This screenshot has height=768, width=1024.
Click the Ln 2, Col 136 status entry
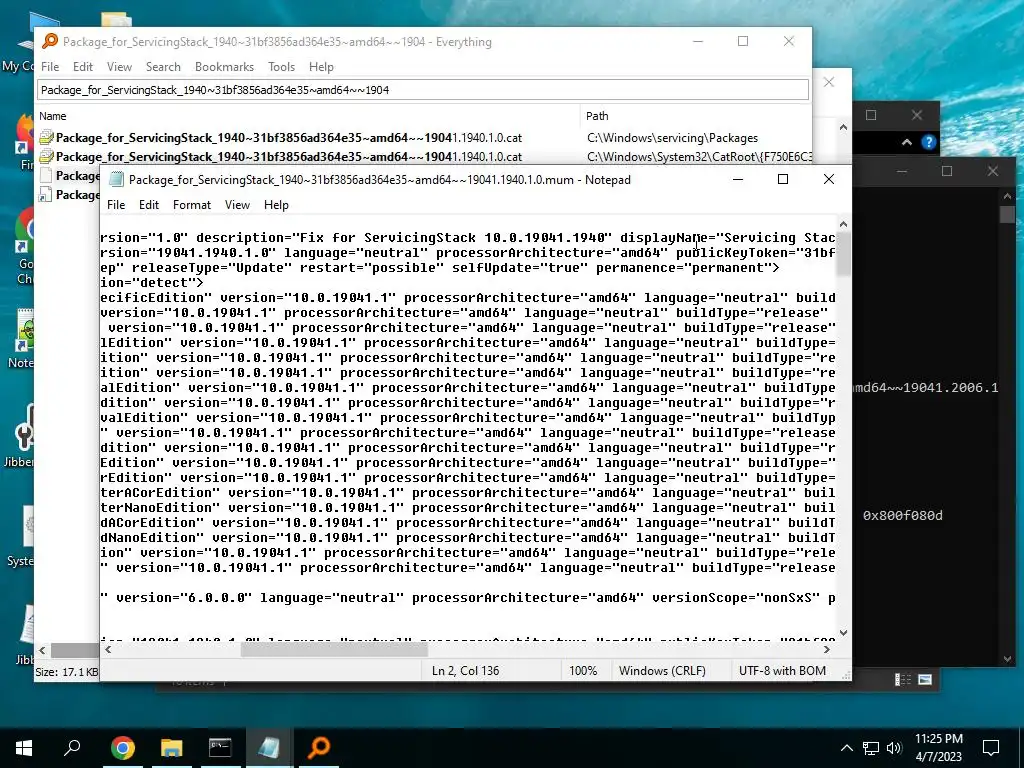point(465,671)
